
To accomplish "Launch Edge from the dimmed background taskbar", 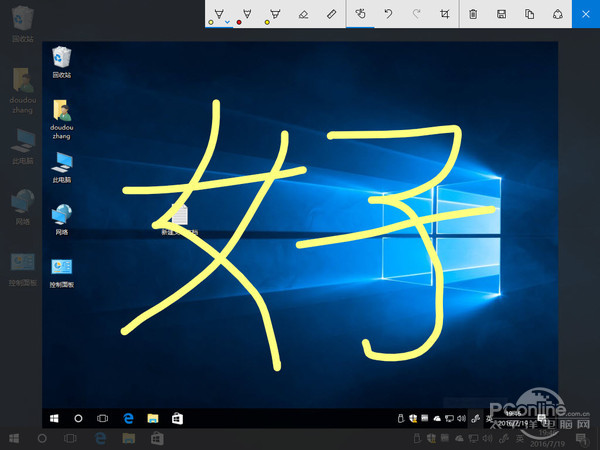I will click(x=100, y=439).
